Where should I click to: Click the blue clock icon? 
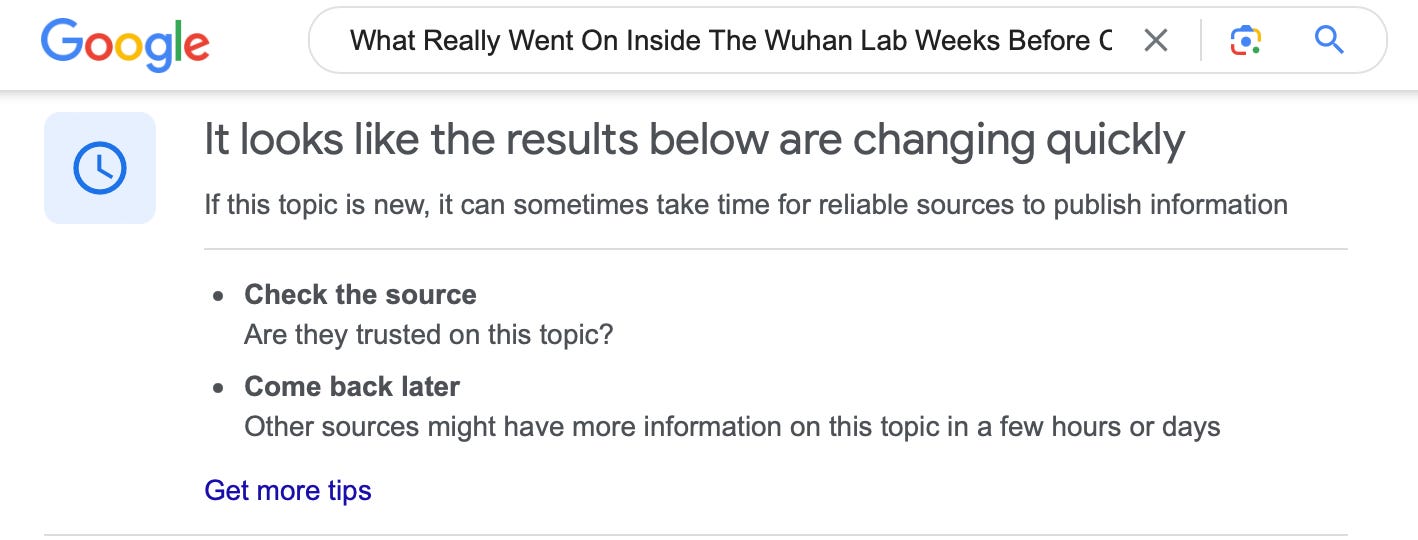tap(100, 168)
